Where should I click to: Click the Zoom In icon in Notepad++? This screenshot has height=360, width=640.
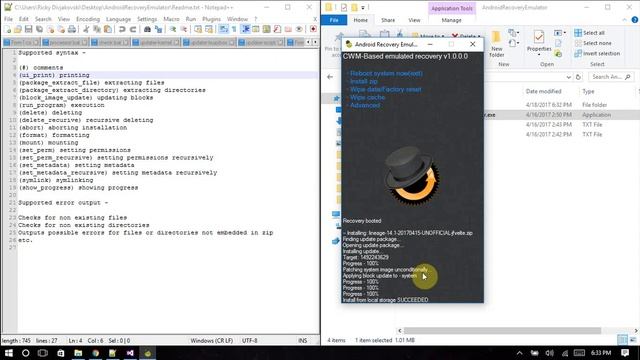pos(173,29)
